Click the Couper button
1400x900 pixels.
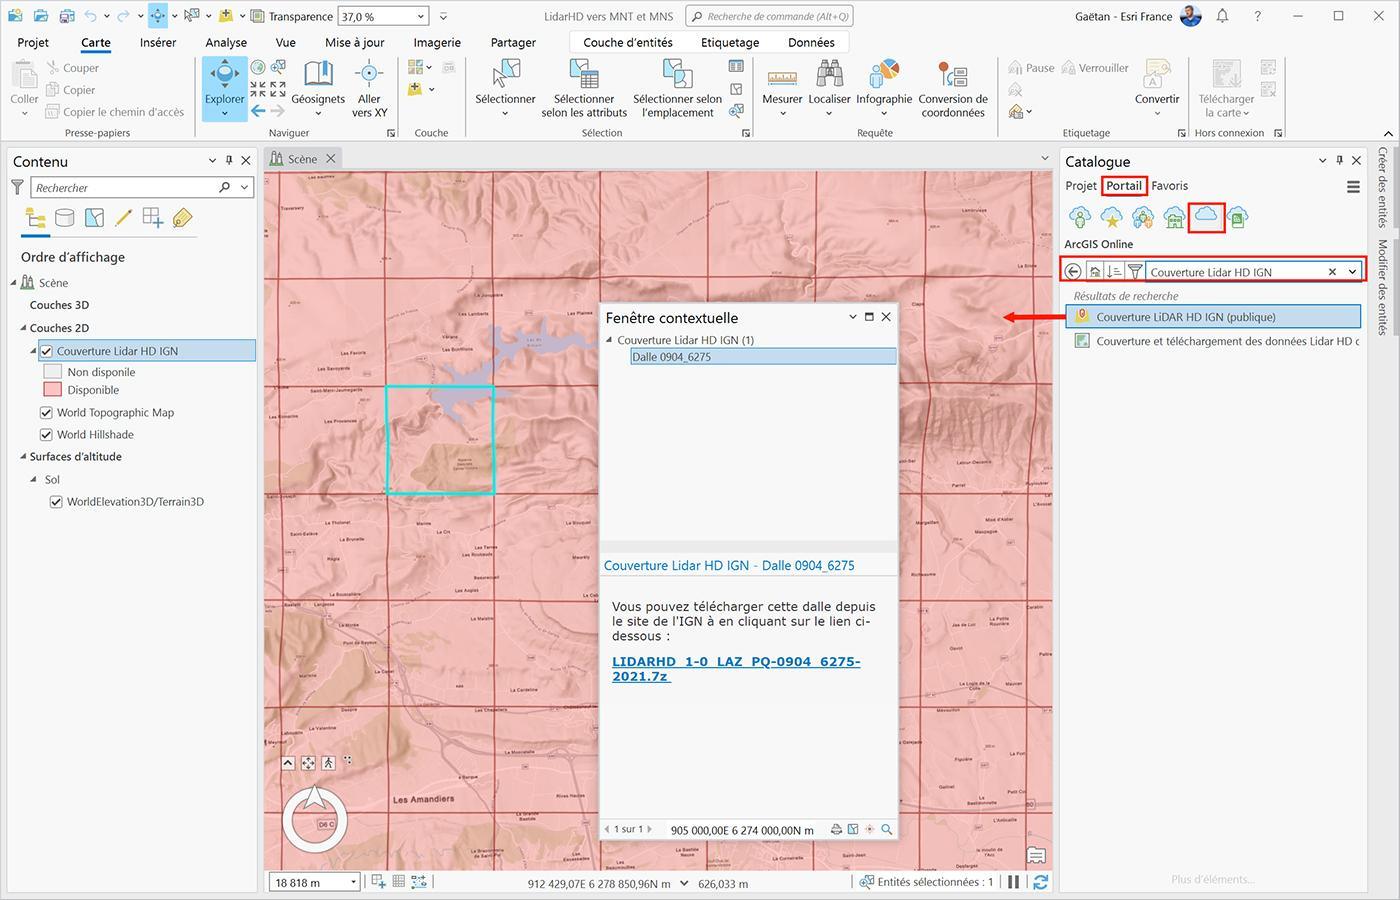pos(72,68)
